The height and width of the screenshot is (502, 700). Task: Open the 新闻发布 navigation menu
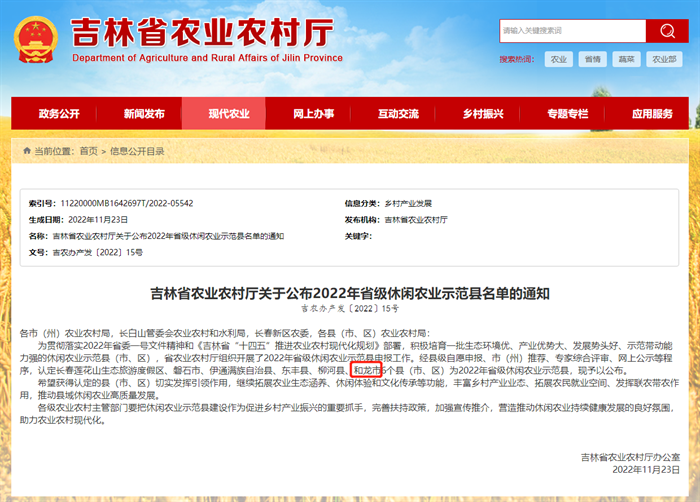click(x=144, y=114)
